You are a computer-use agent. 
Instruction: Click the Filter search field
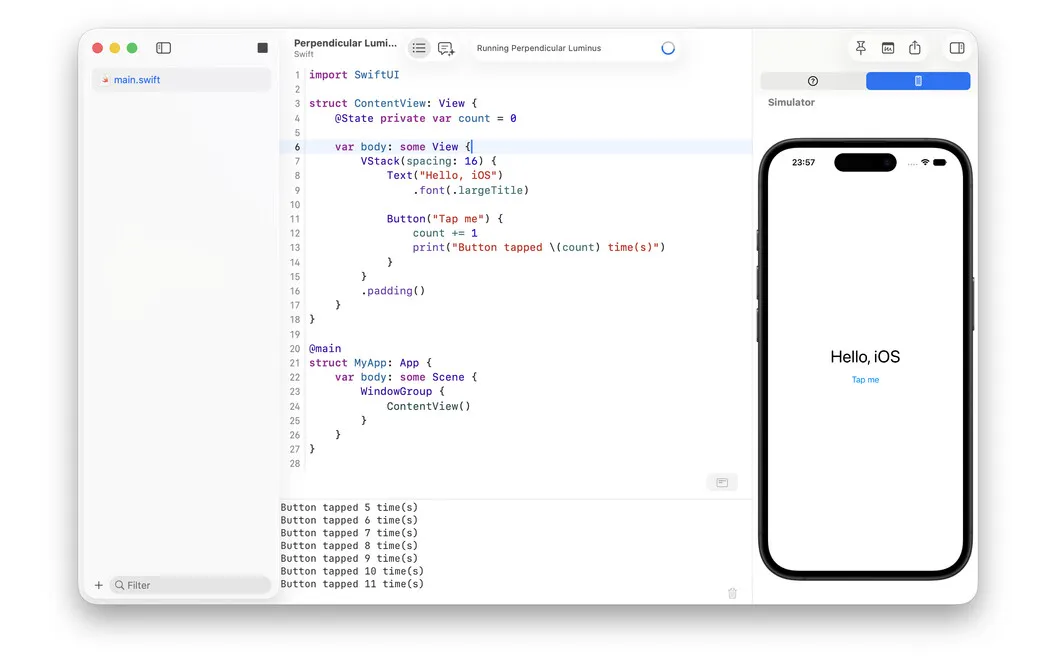click(x=191, y=585)
